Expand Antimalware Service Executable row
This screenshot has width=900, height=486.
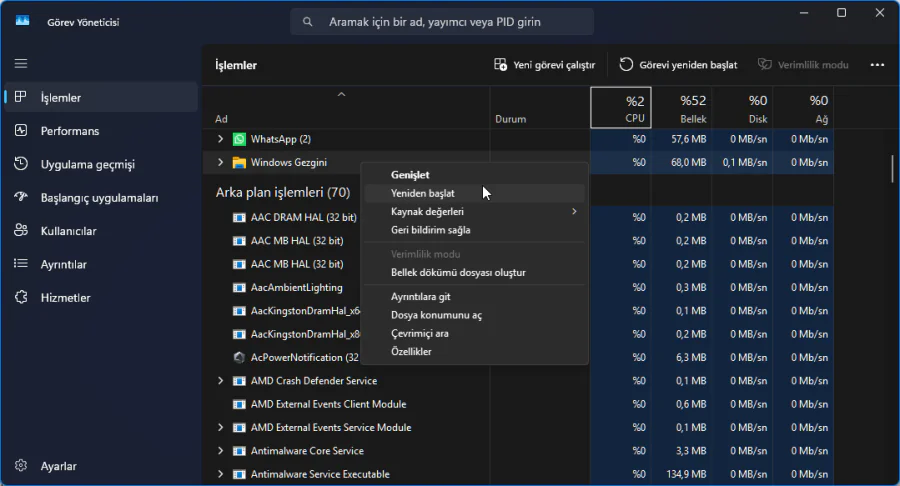220,475
